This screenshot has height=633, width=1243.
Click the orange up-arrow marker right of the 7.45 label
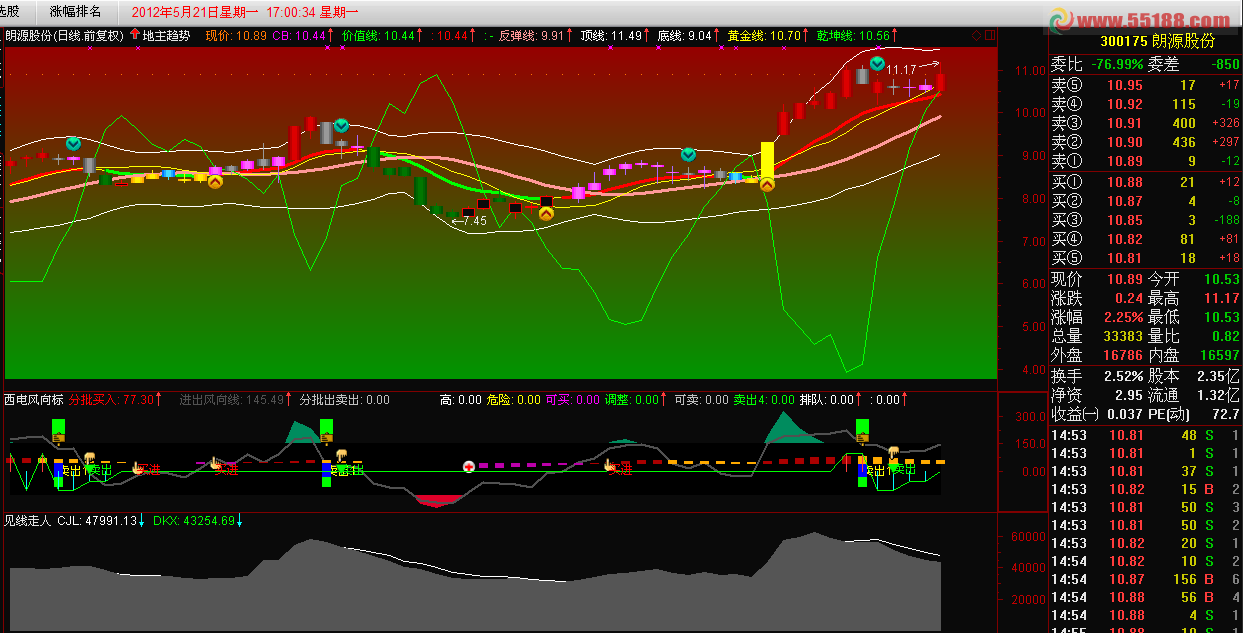pyautogui.click(x=546, y=213)
